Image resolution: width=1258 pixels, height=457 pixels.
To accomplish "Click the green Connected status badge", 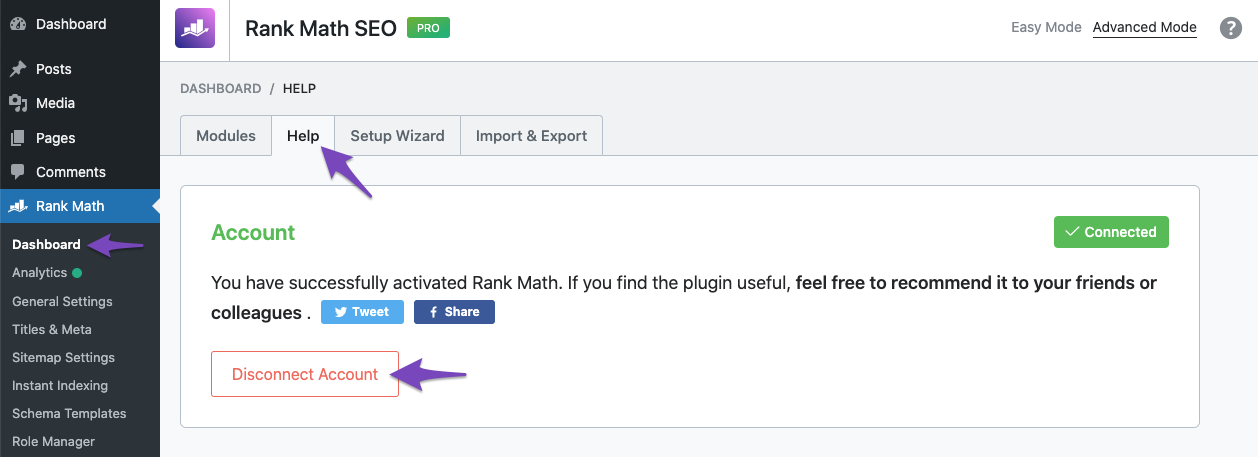I will (1111, 232).
